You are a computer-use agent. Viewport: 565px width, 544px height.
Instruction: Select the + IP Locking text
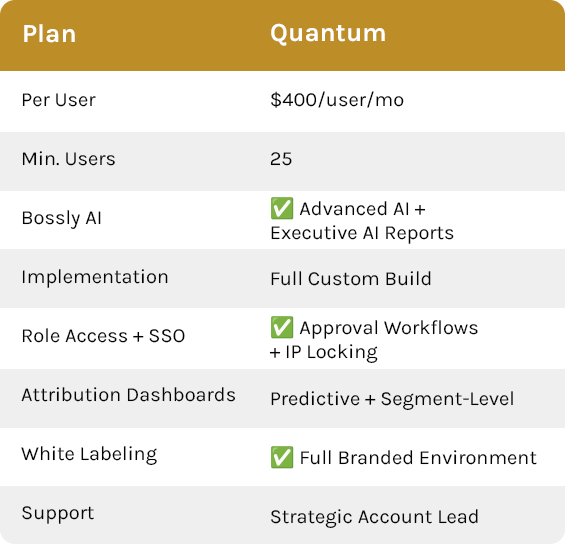pos(324,352)
